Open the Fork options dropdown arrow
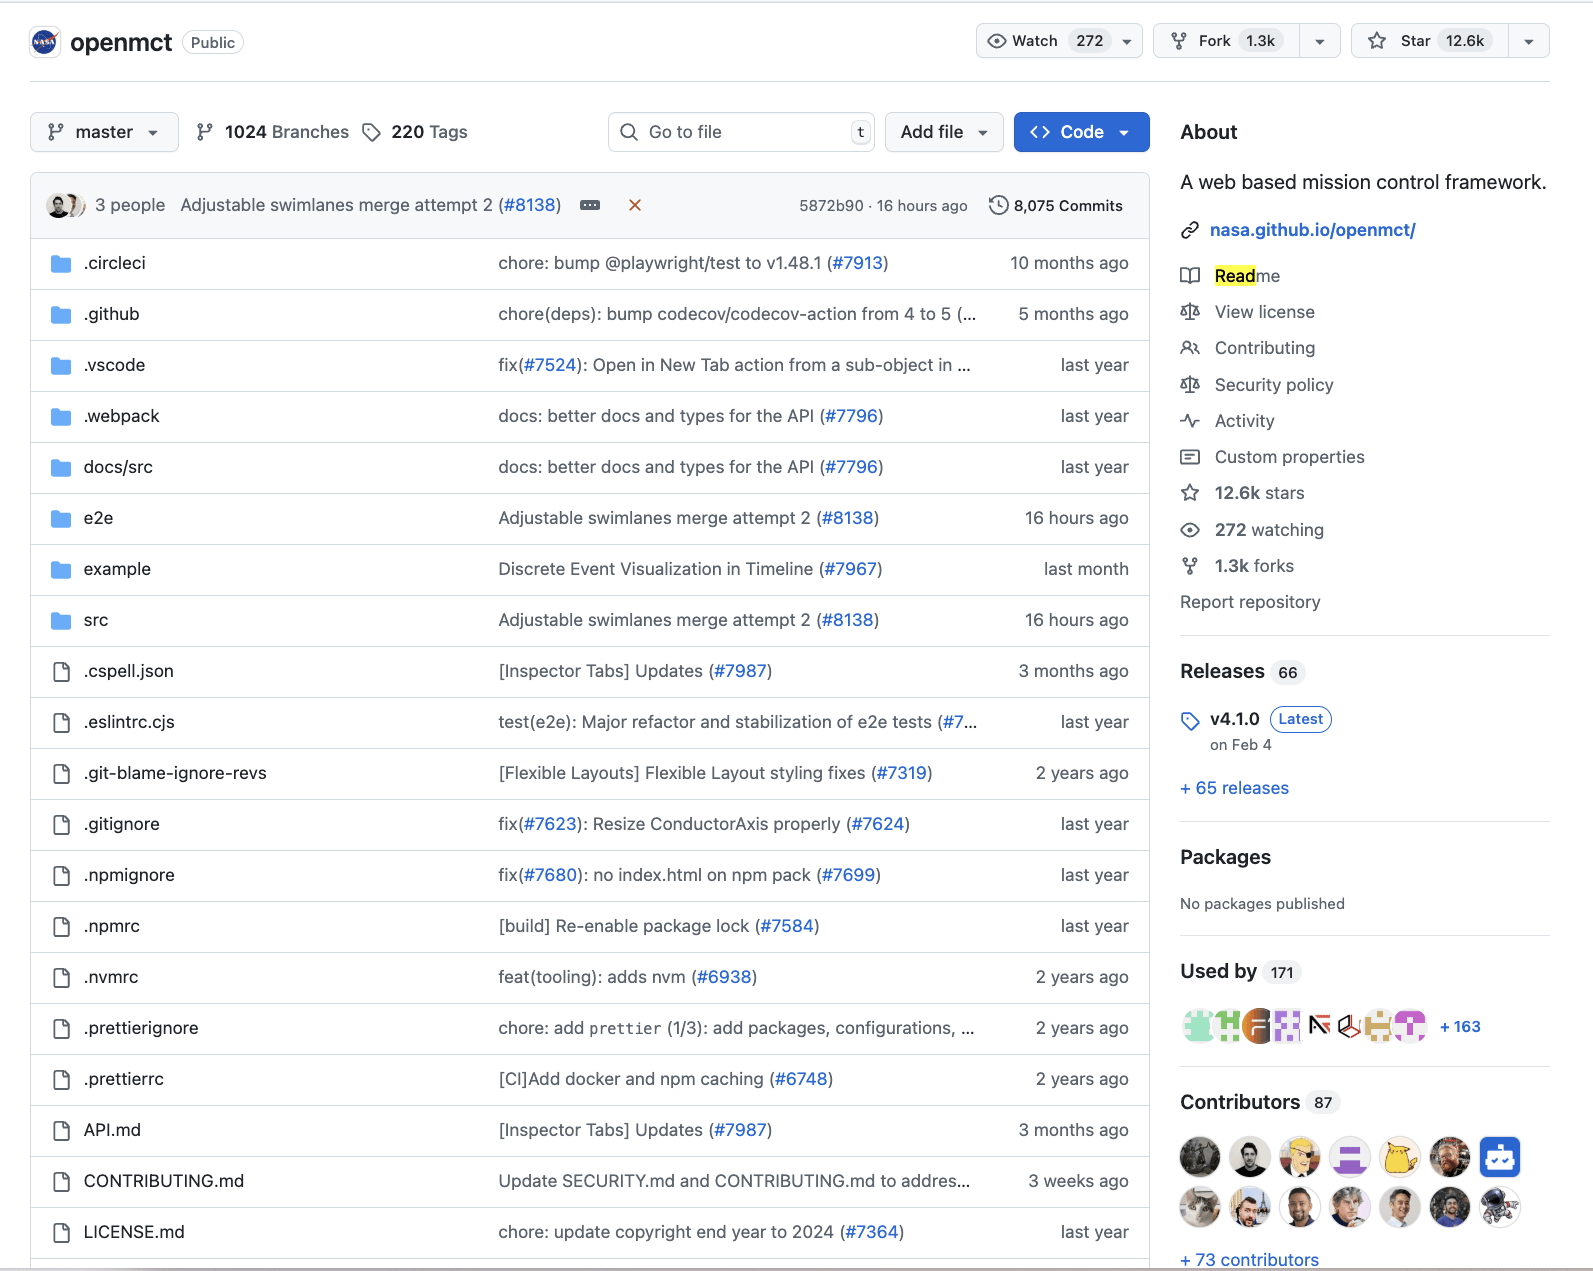1593x1271 pixels. click(1320, 41)
